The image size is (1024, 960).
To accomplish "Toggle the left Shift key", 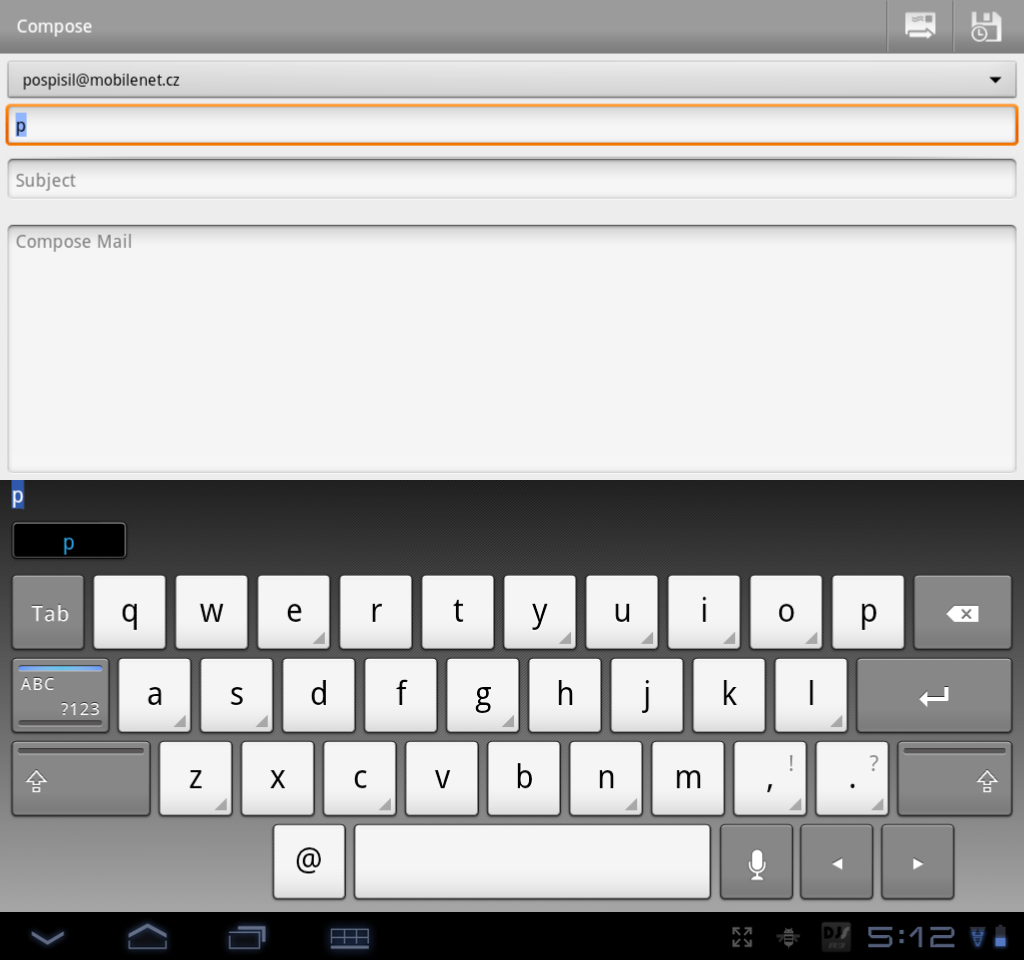I will click(x=80, y=778).
